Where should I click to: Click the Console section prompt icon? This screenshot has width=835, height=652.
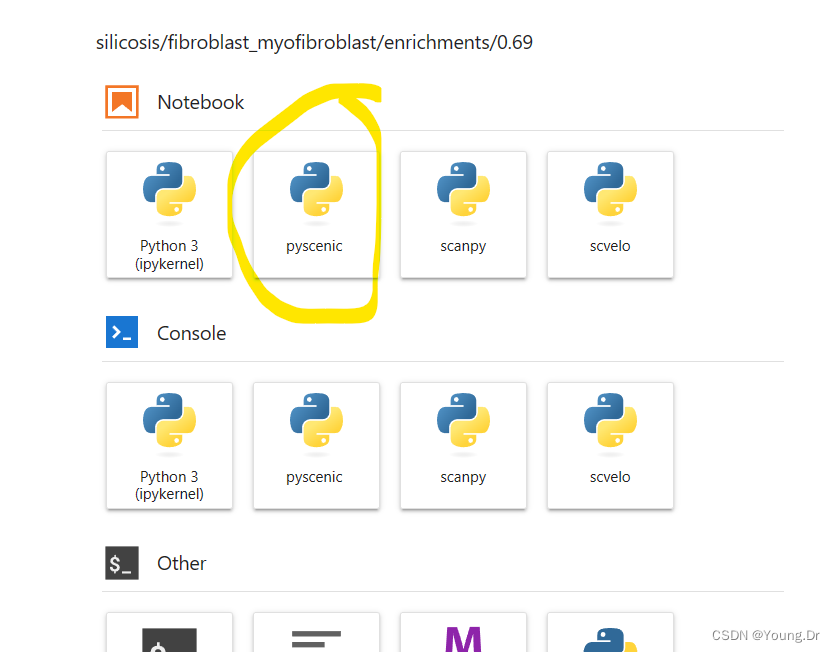tap(122, 332)
